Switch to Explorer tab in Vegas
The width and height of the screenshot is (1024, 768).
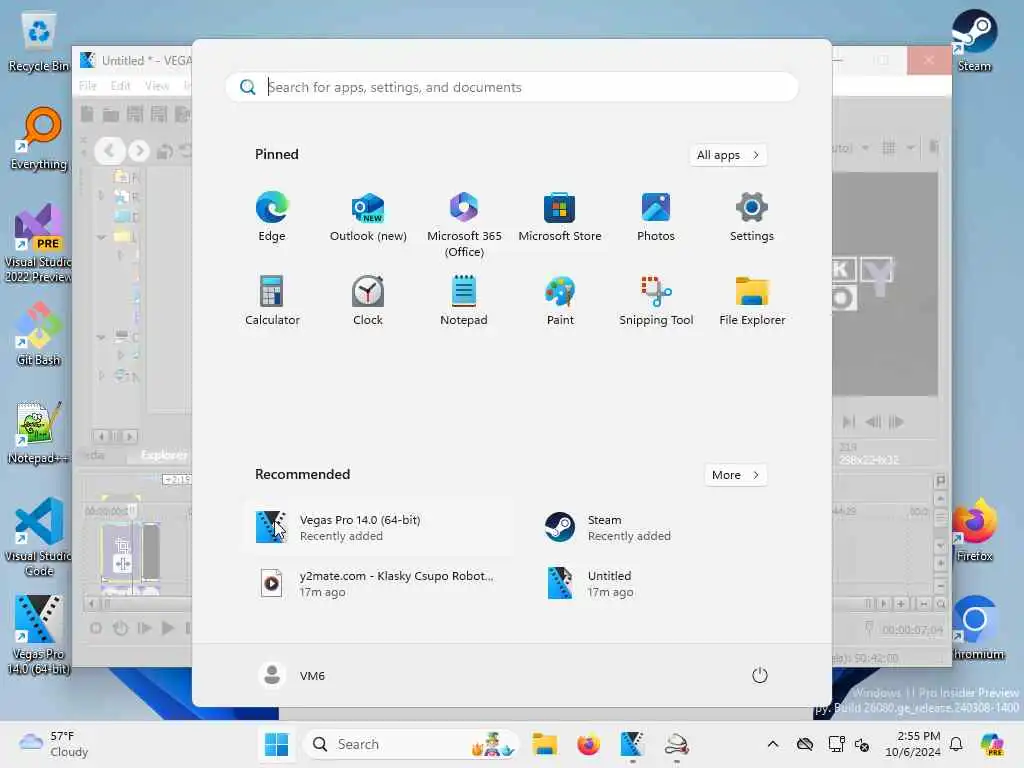[163, 455]
